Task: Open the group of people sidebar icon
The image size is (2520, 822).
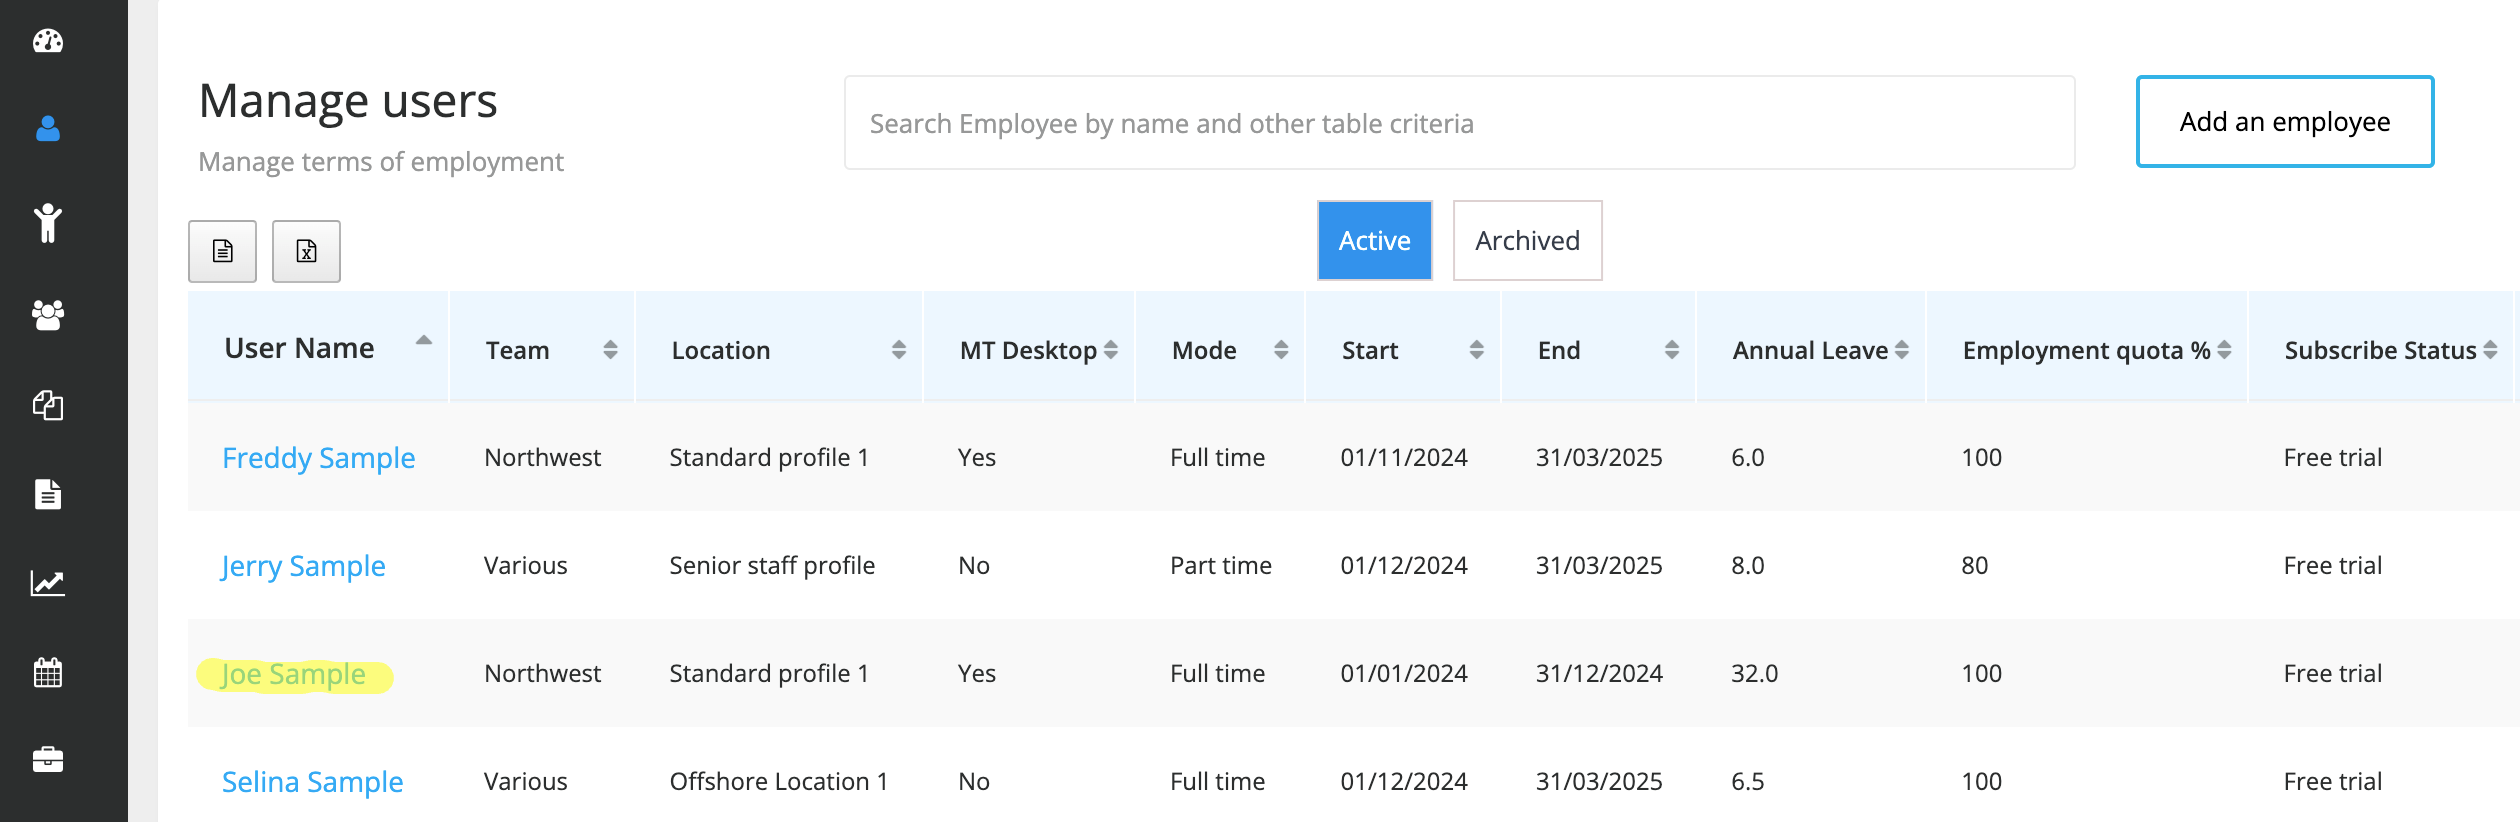Action: (48, 315)
